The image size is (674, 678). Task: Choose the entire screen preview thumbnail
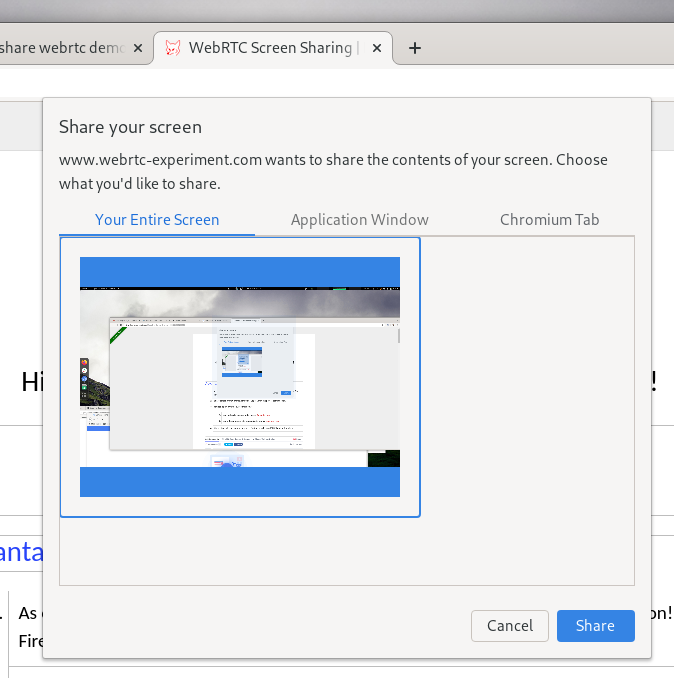[x=240, y=377]
